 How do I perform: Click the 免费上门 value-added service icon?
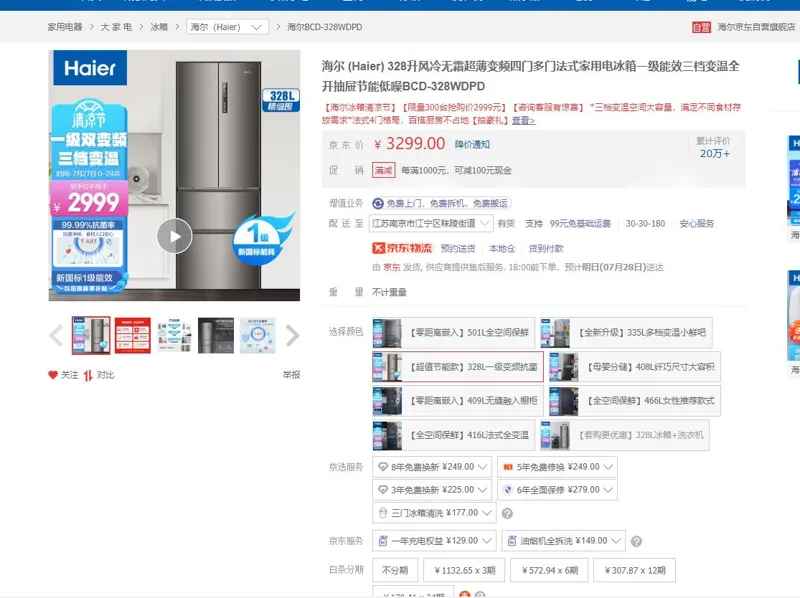tap(378, 204)
